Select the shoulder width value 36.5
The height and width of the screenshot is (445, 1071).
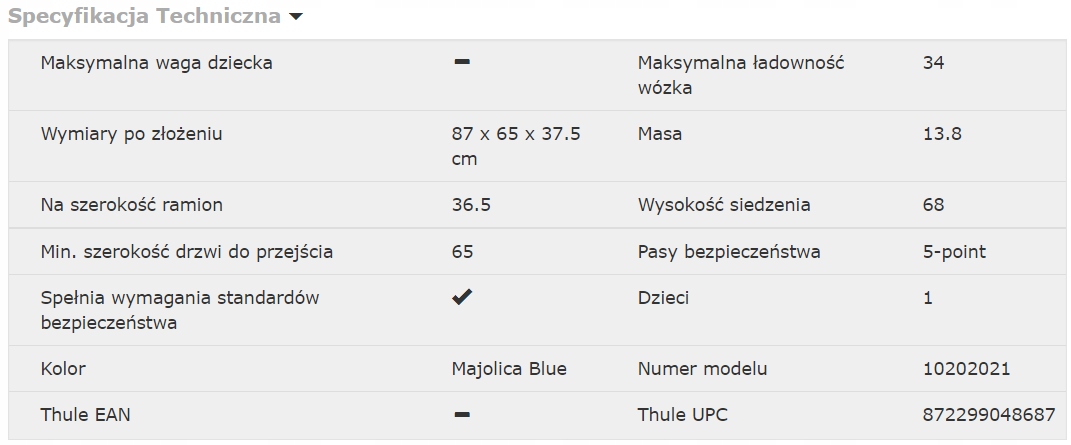pyautogui.click(x=471, y=205)
